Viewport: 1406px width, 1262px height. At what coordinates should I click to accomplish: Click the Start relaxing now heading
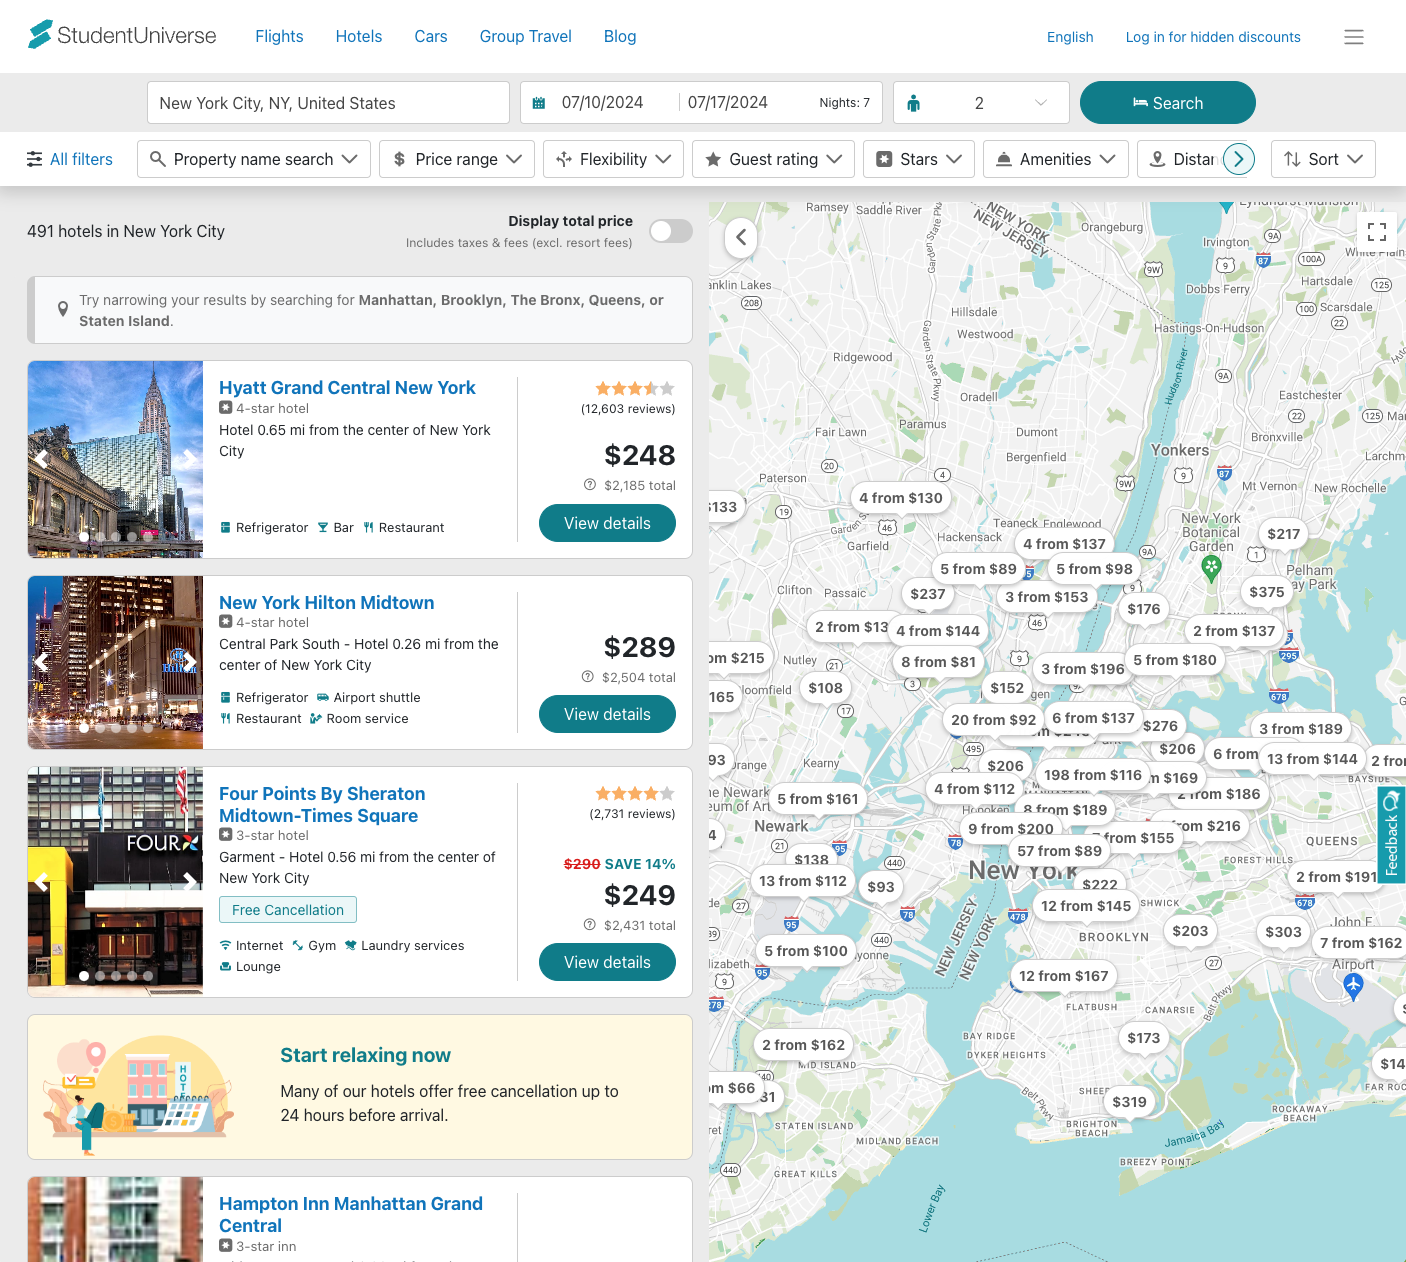[x=365, y=1055]
